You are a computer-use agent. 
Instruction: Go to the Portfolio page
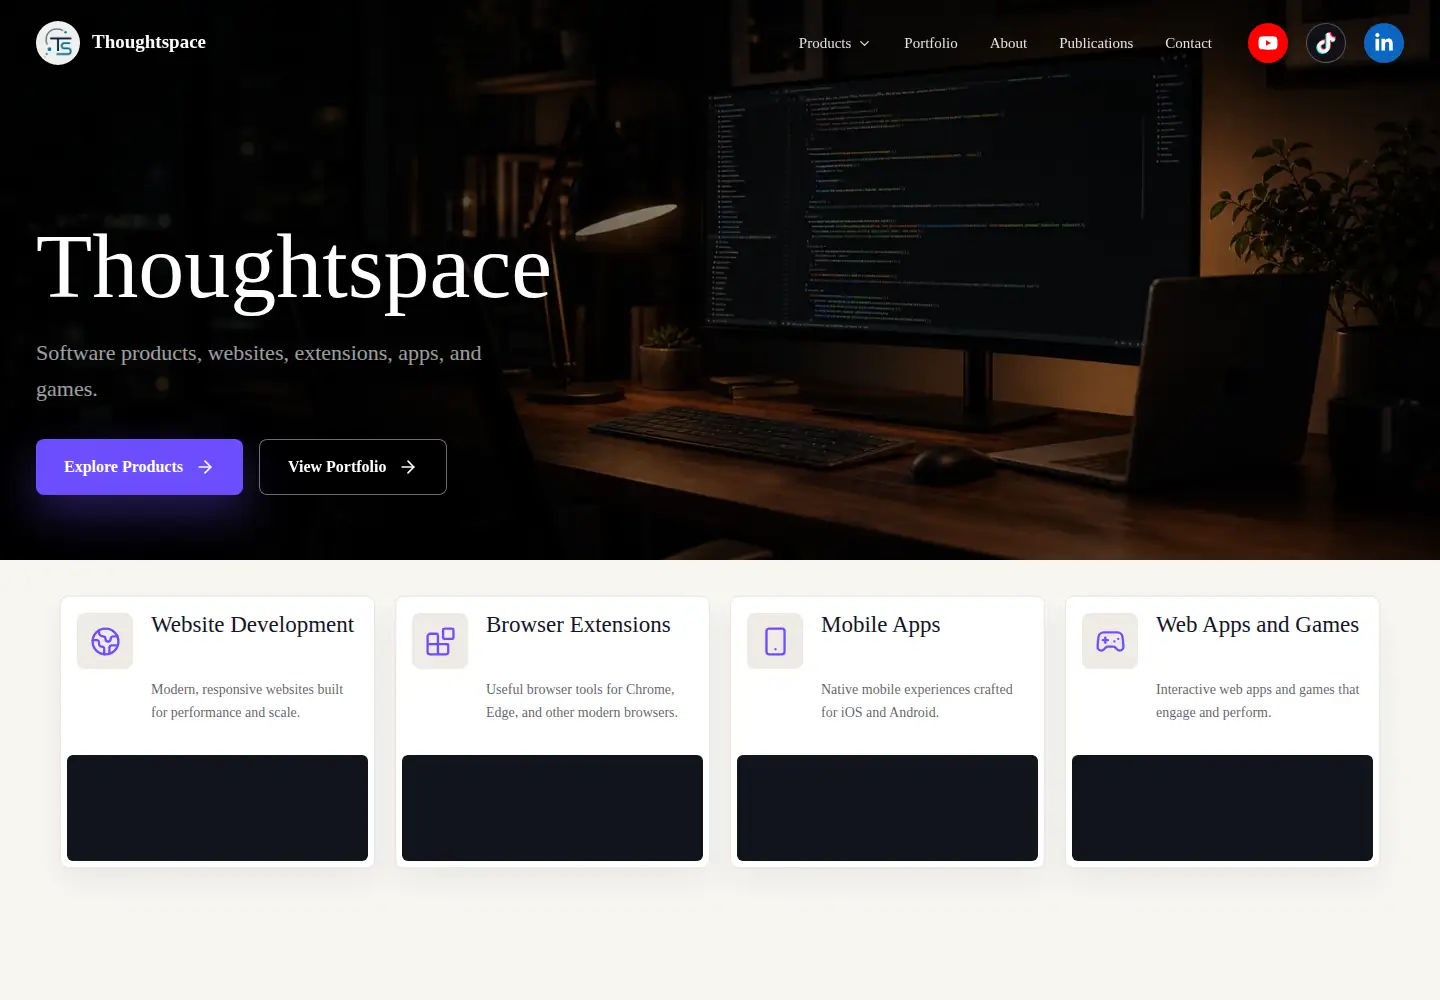click(931, 43)
